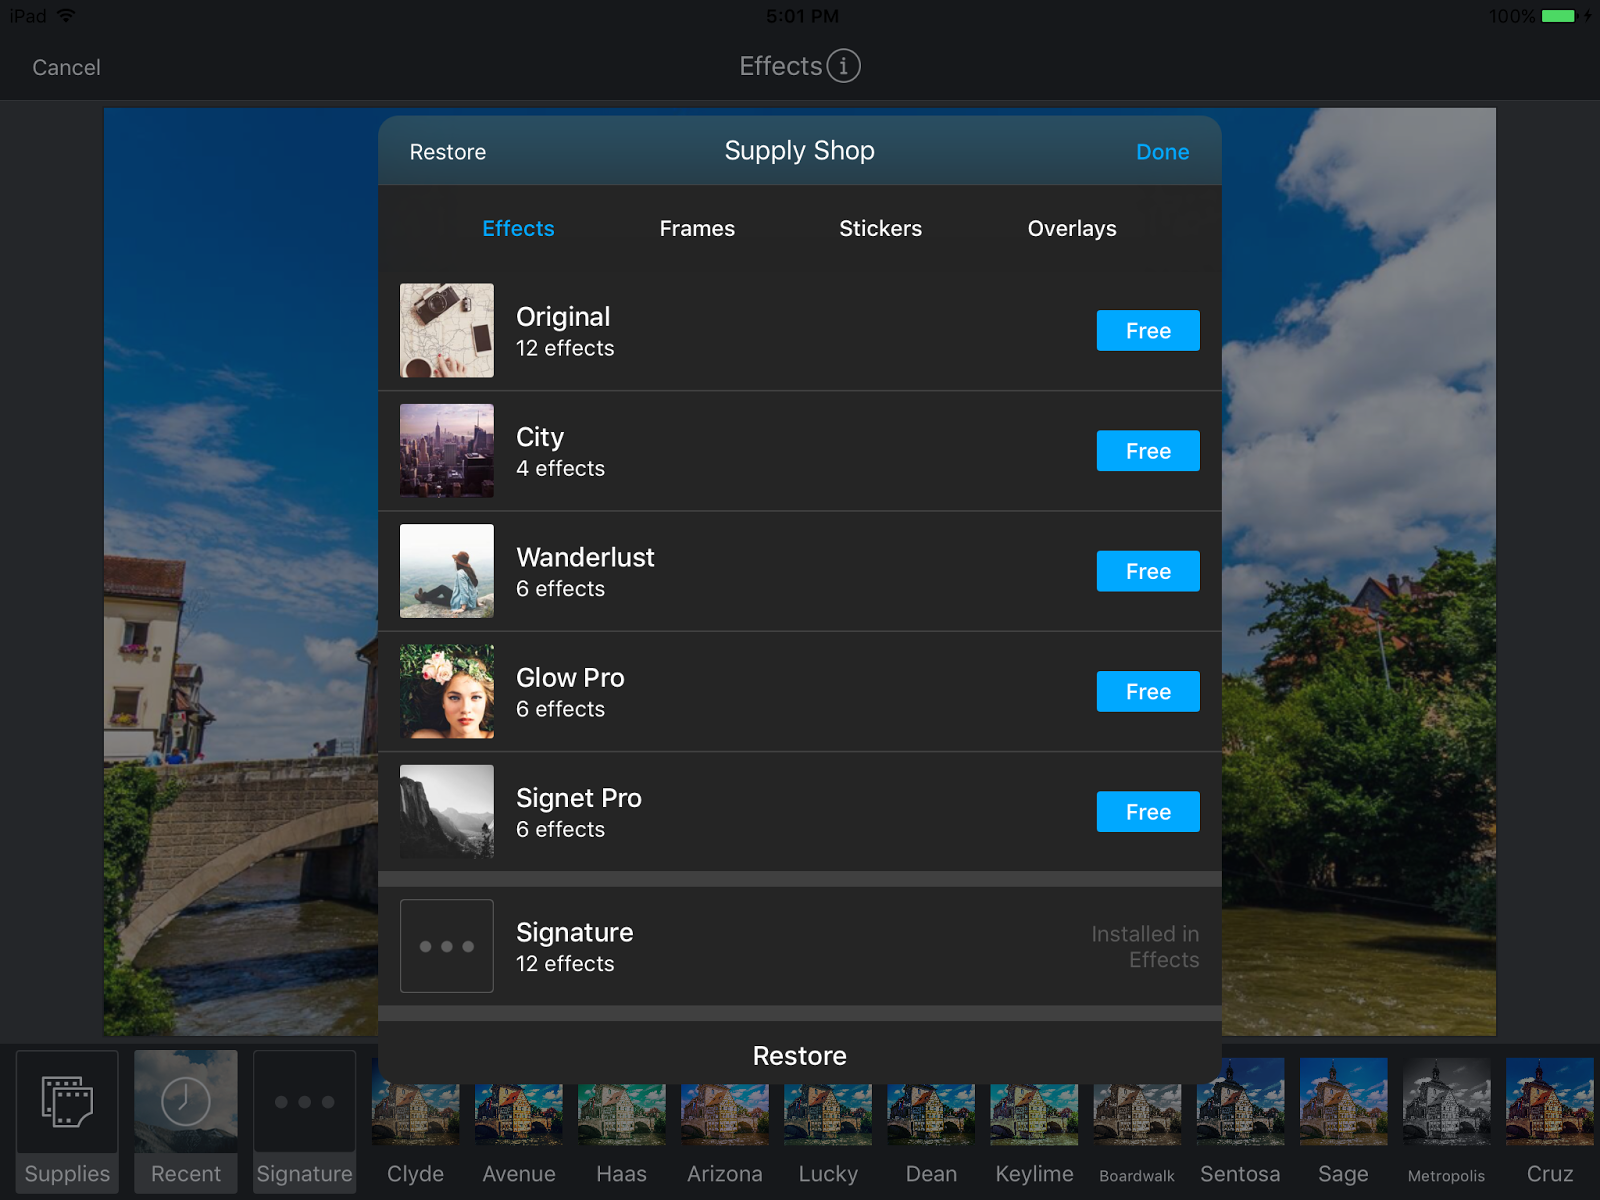Claim Glow Pro using its Free button

point(1147,691)
